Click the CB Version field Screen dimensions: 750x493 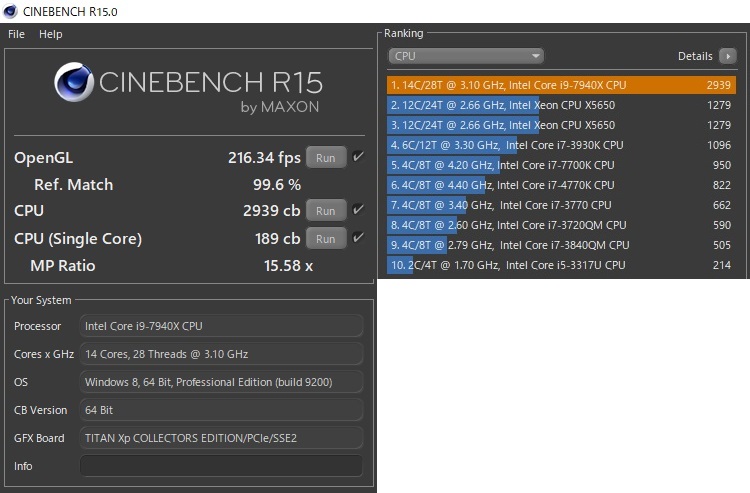point(221,410)
